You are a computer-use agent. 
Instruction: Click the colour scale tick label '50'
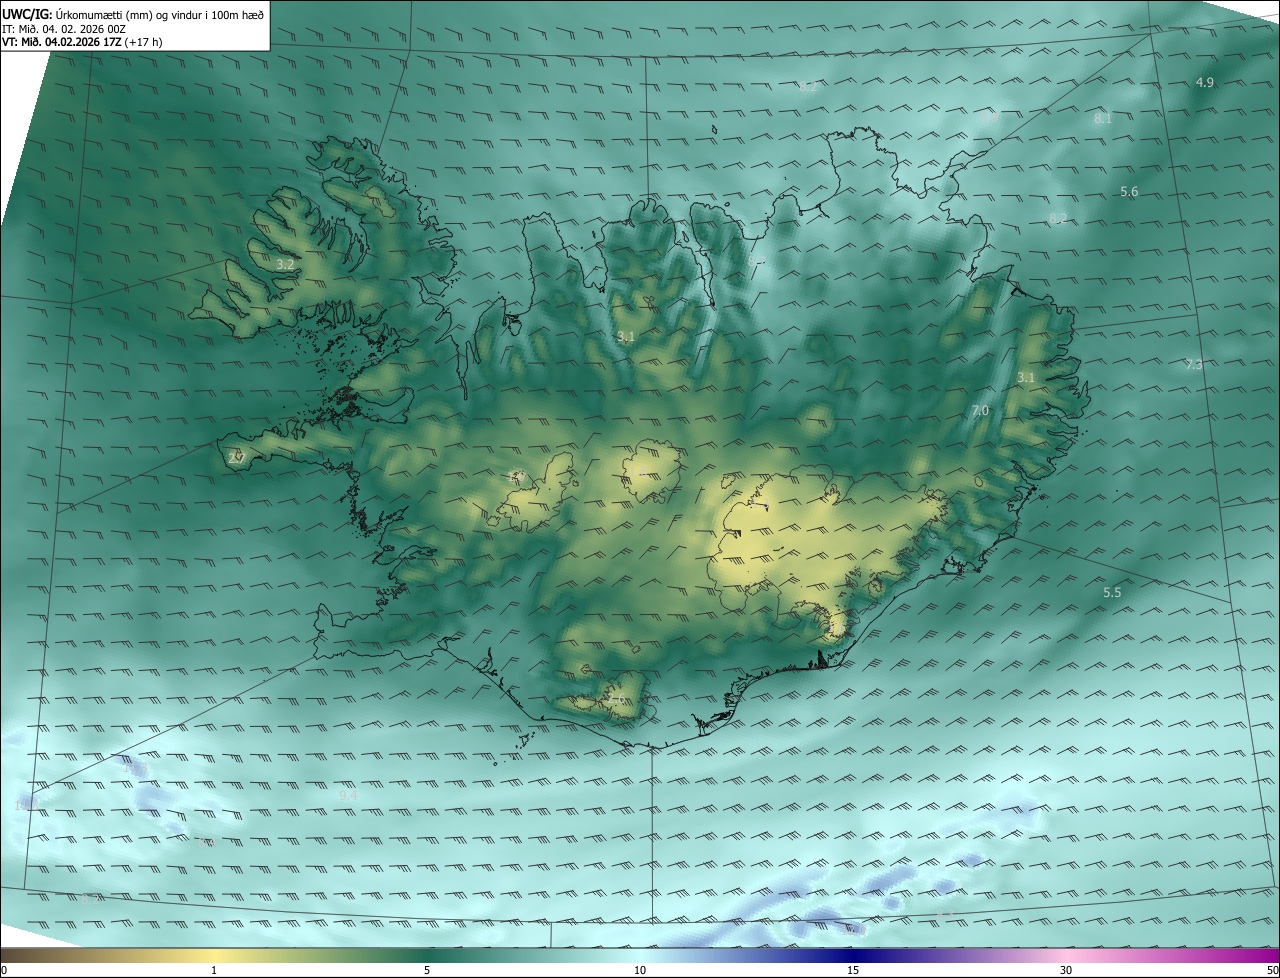point(1272,970)
